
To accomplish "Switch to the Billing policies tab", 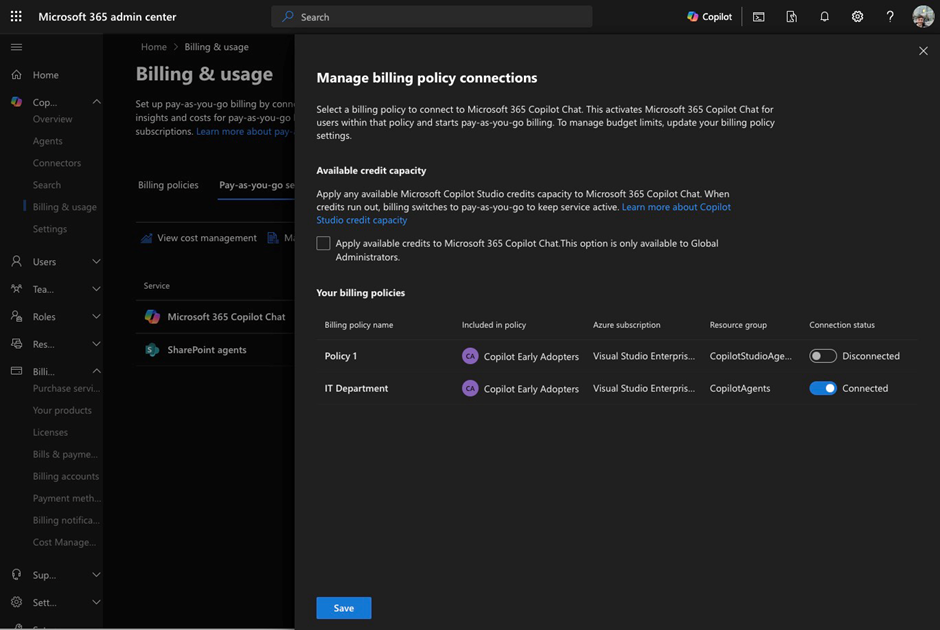I will (x=168, y=185).
